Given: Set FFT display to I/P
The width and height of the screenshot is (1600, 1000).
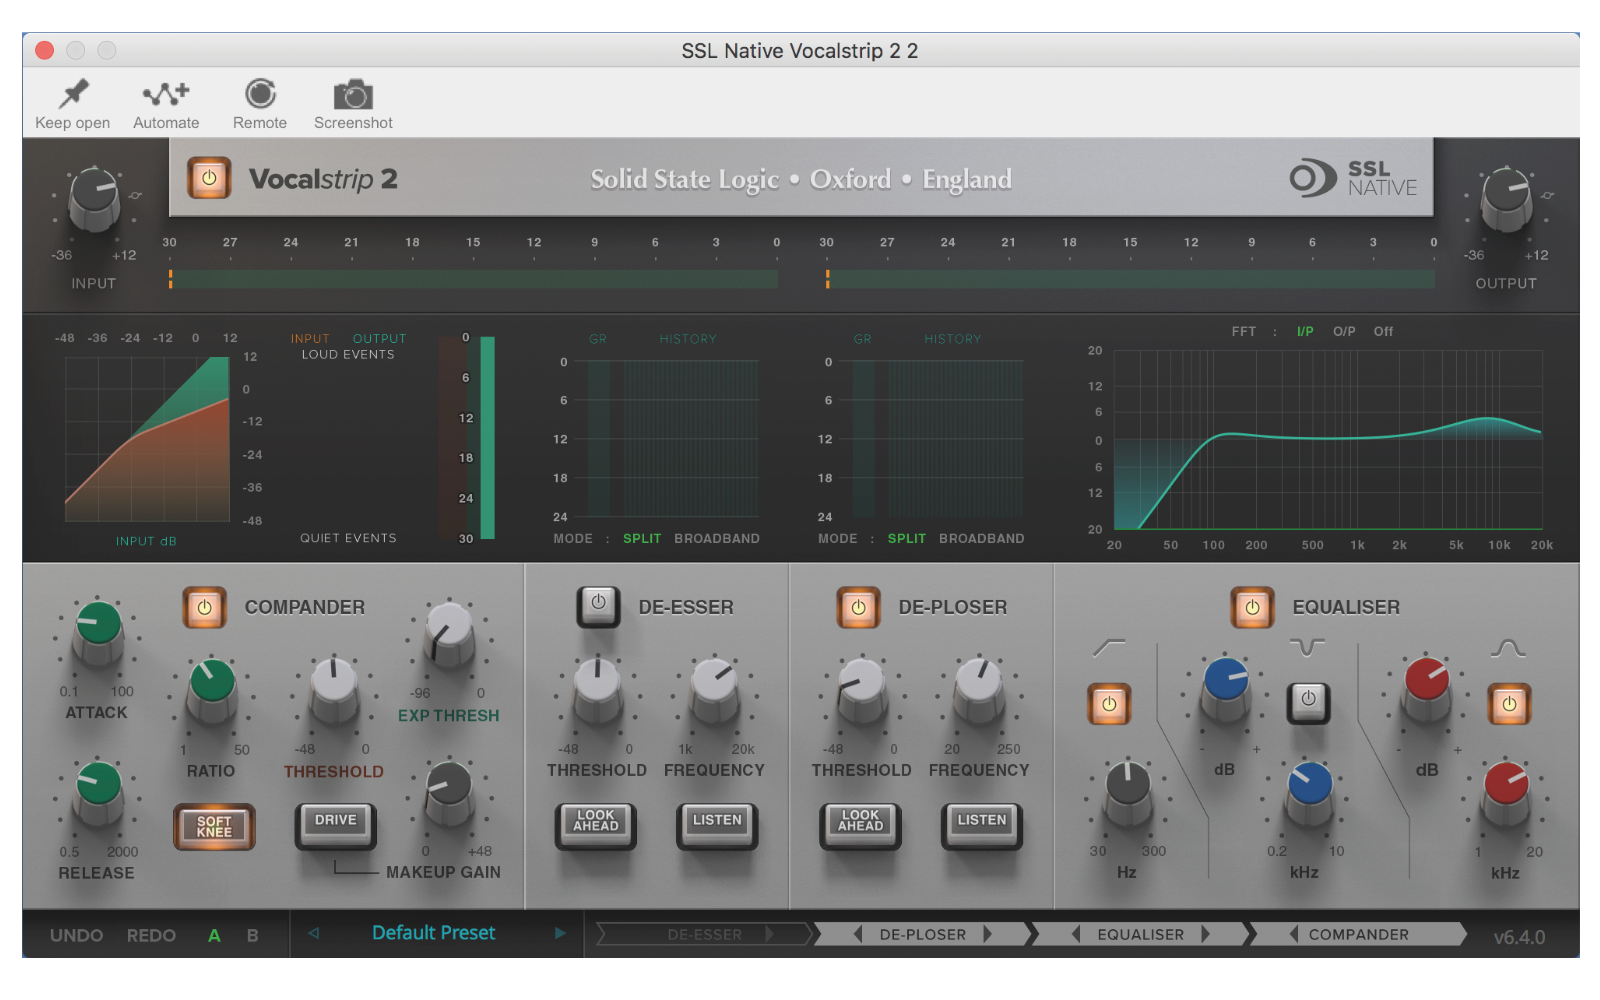Looking at the screenshot, I should pos(1305,331).
